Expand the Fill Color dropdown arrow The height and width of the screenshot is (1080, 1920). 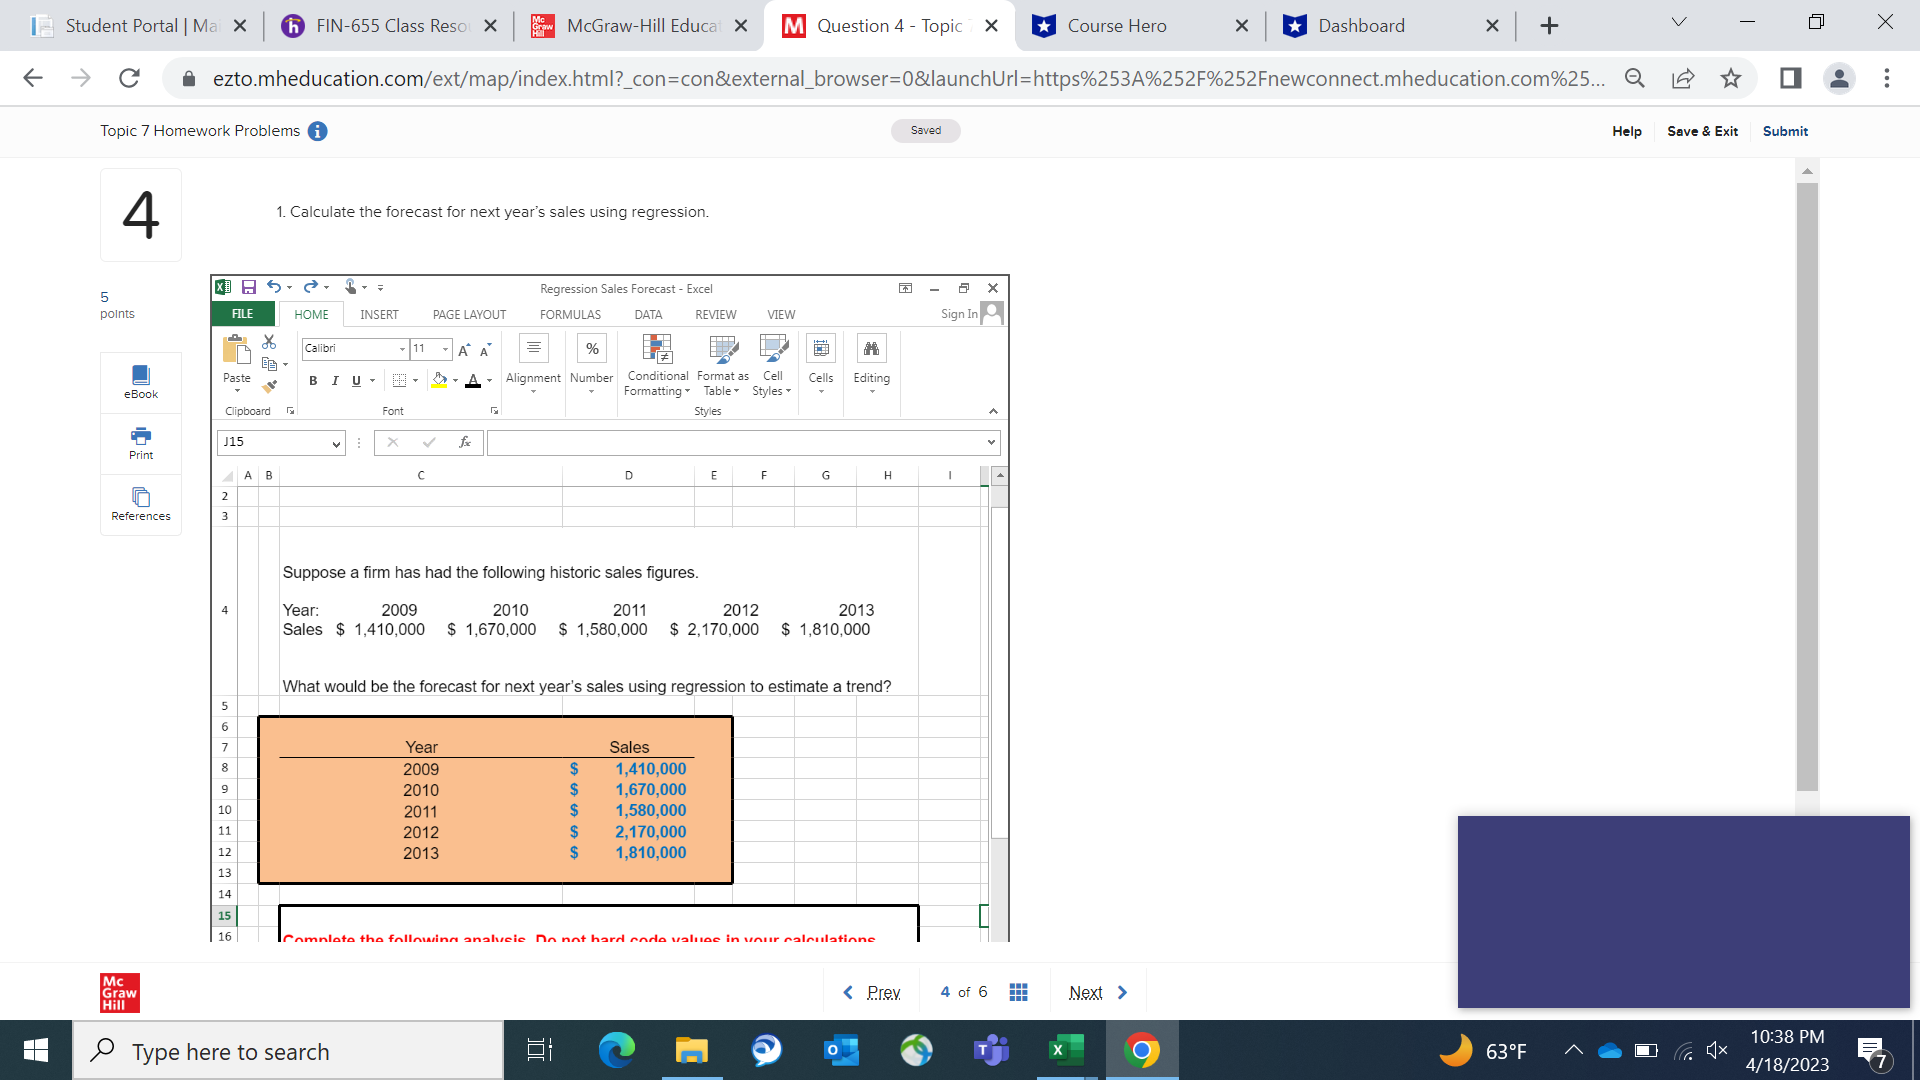(x=455, y=381)
